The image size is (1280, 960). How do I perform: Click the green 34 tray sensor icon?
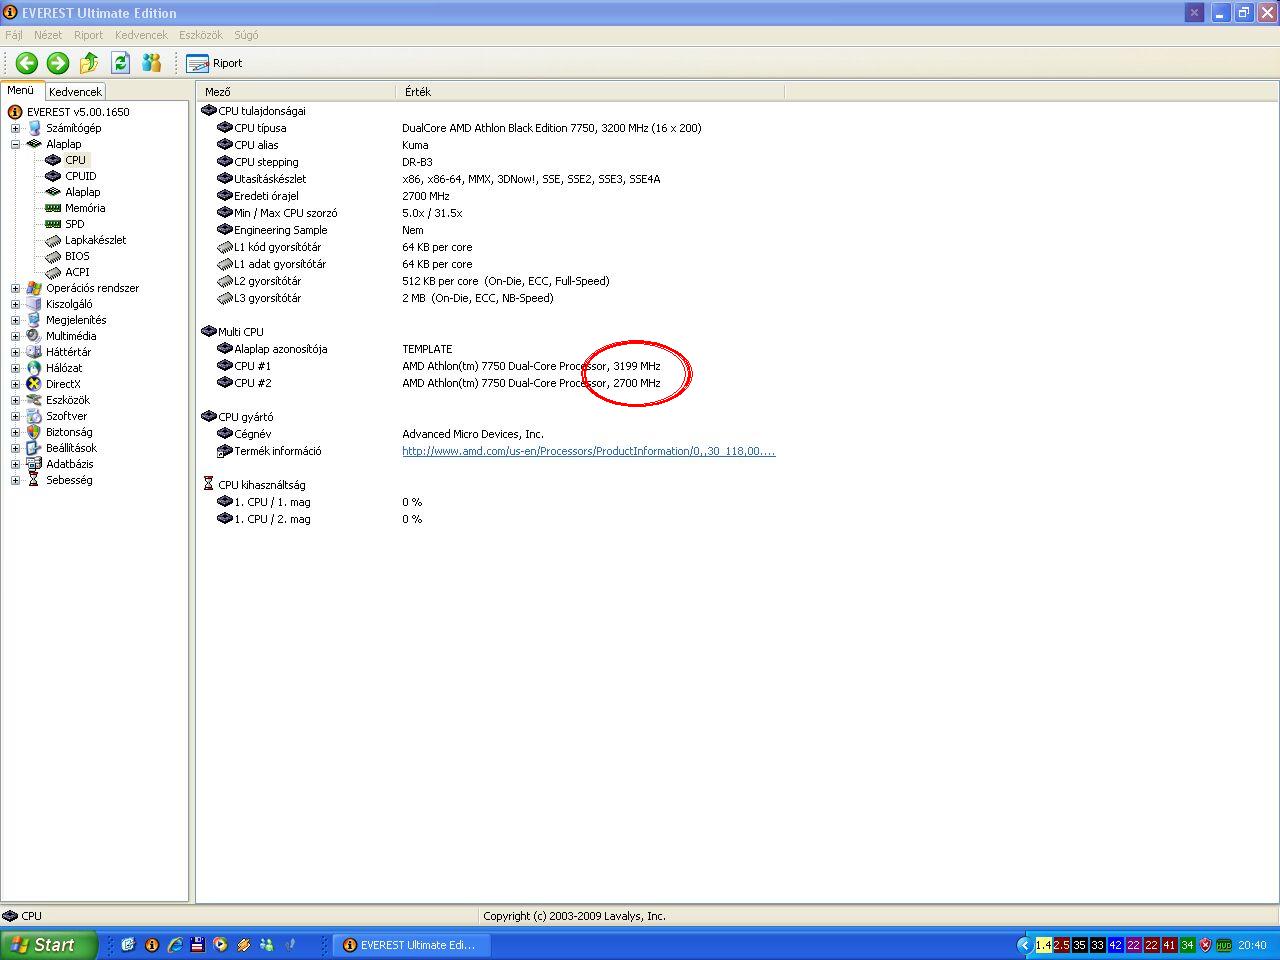[x=1187, y=945]
